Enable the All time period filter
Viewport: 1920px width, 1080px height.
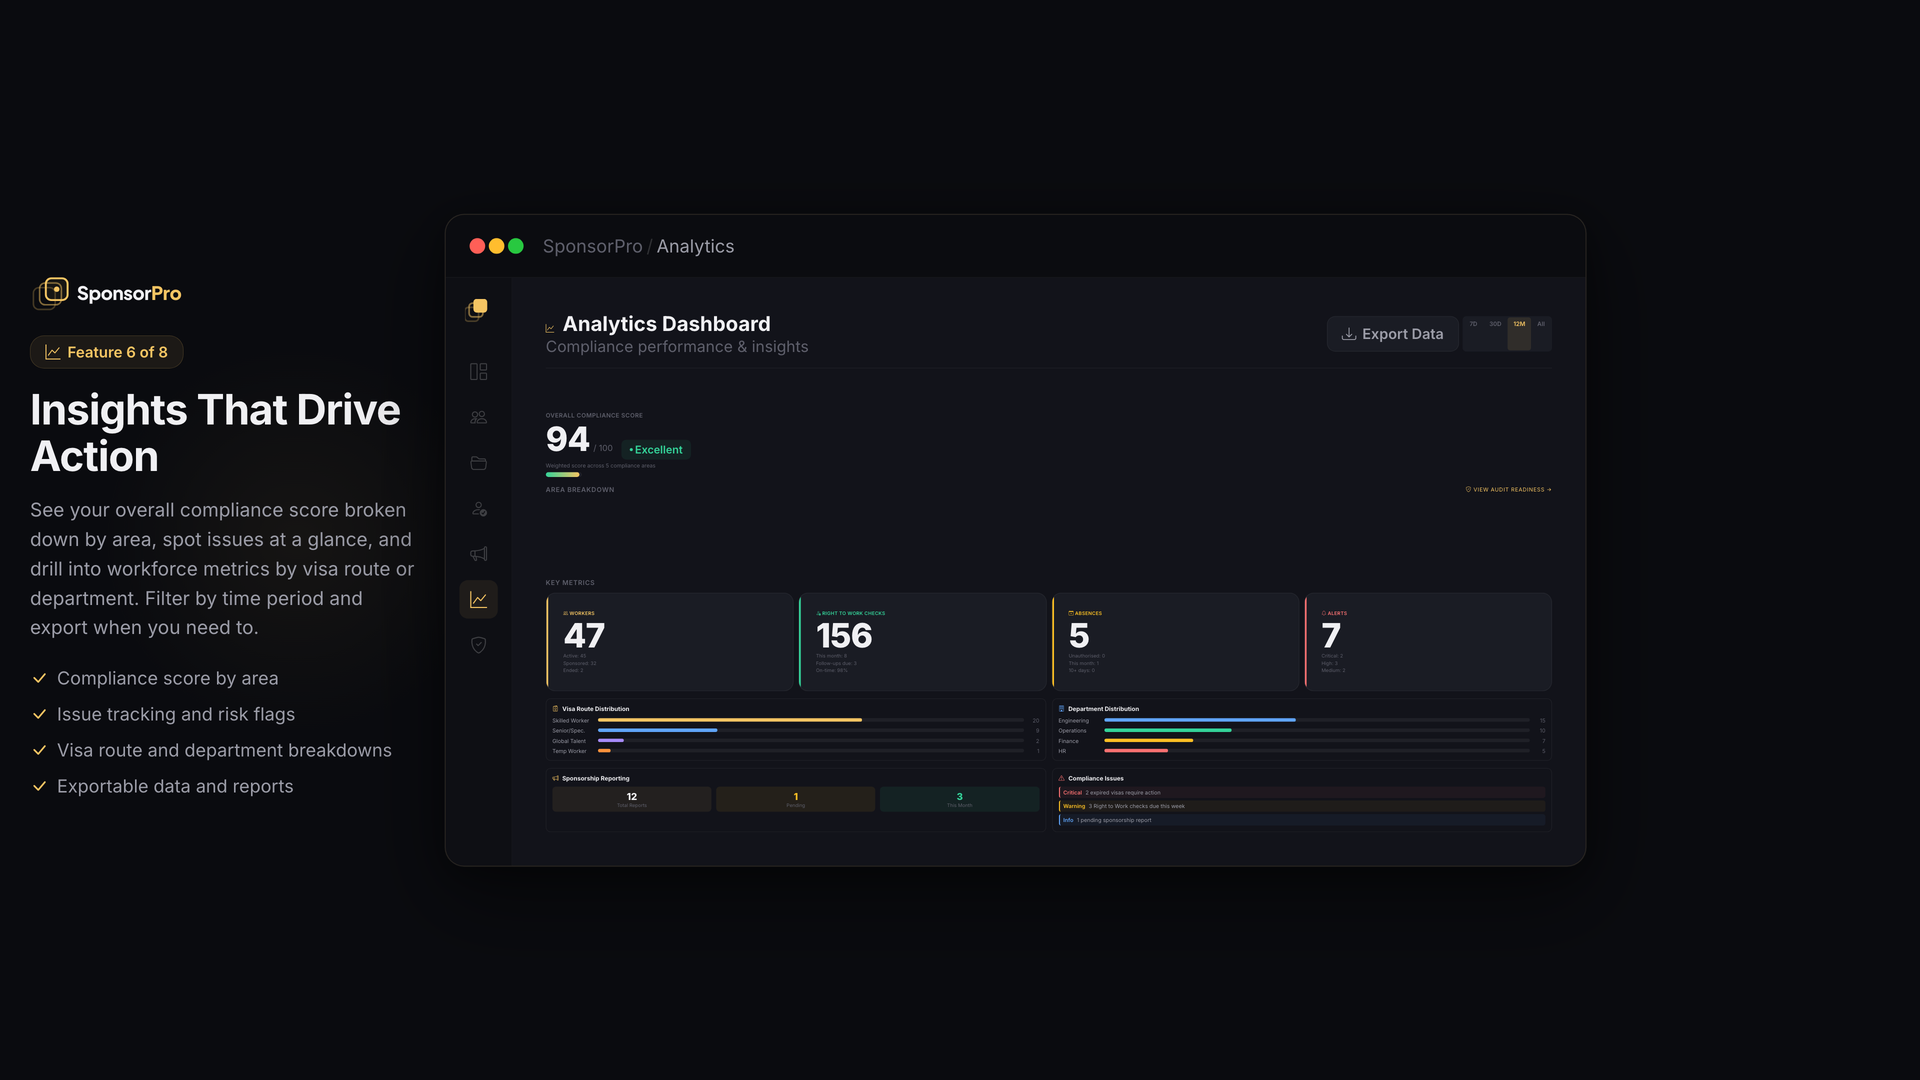(x=1541, y=323)
